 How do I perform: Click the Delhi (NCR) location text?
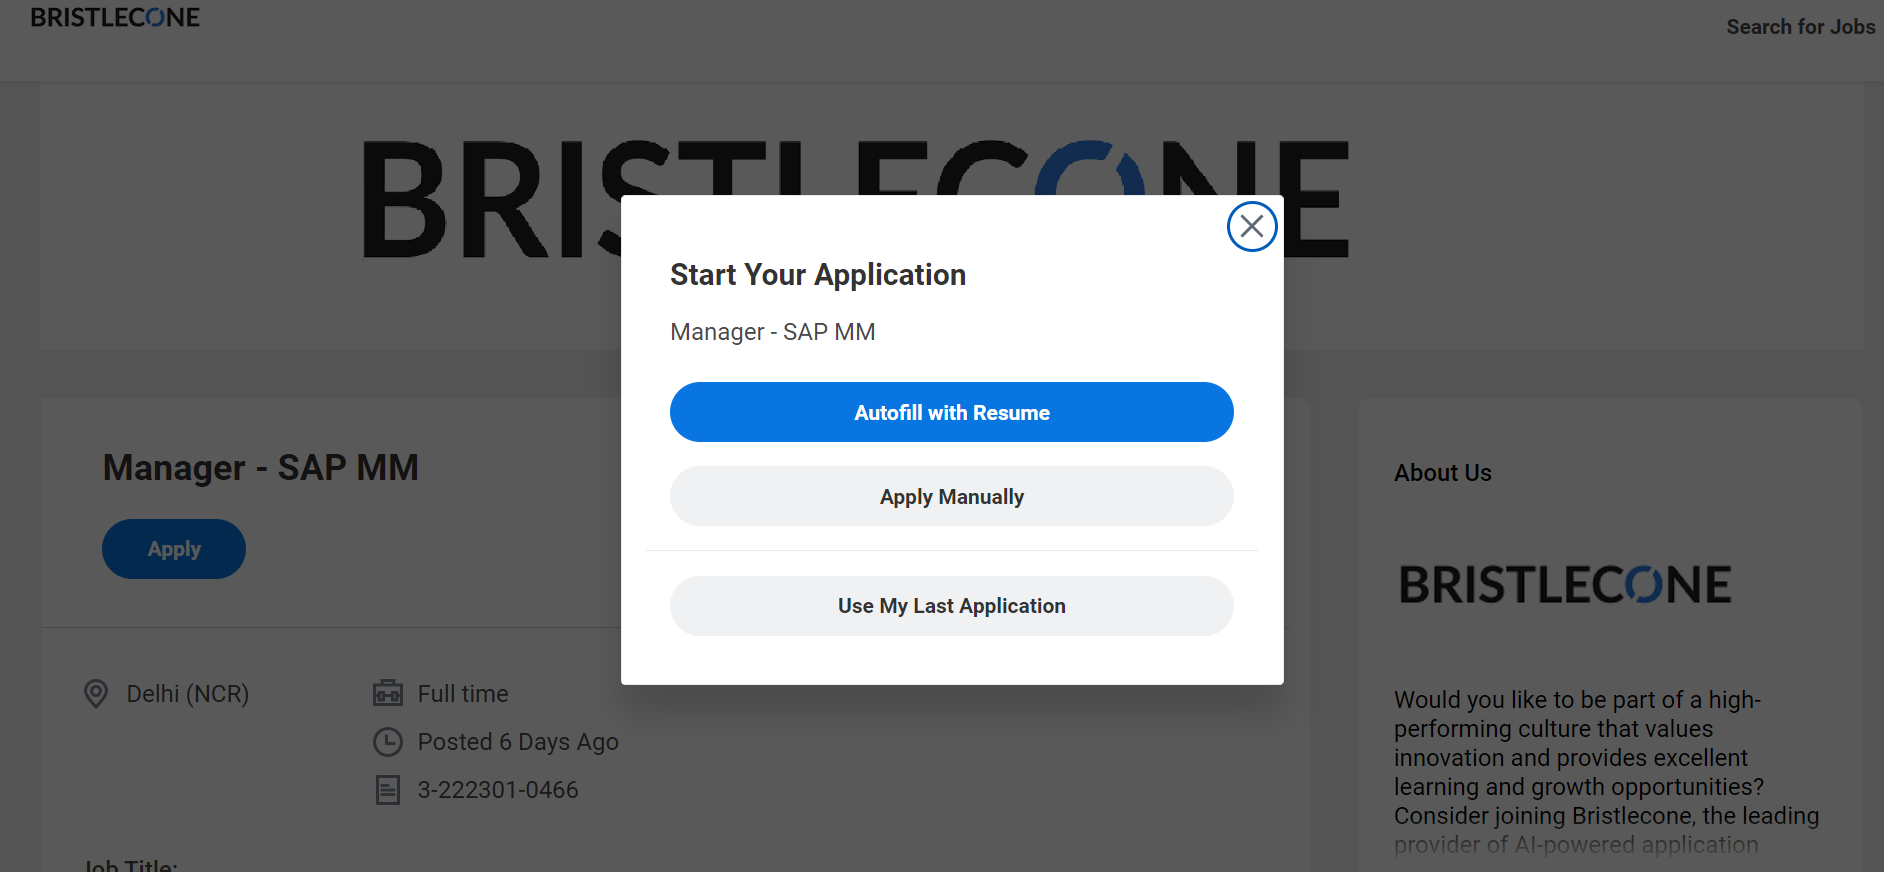point(188,694)
